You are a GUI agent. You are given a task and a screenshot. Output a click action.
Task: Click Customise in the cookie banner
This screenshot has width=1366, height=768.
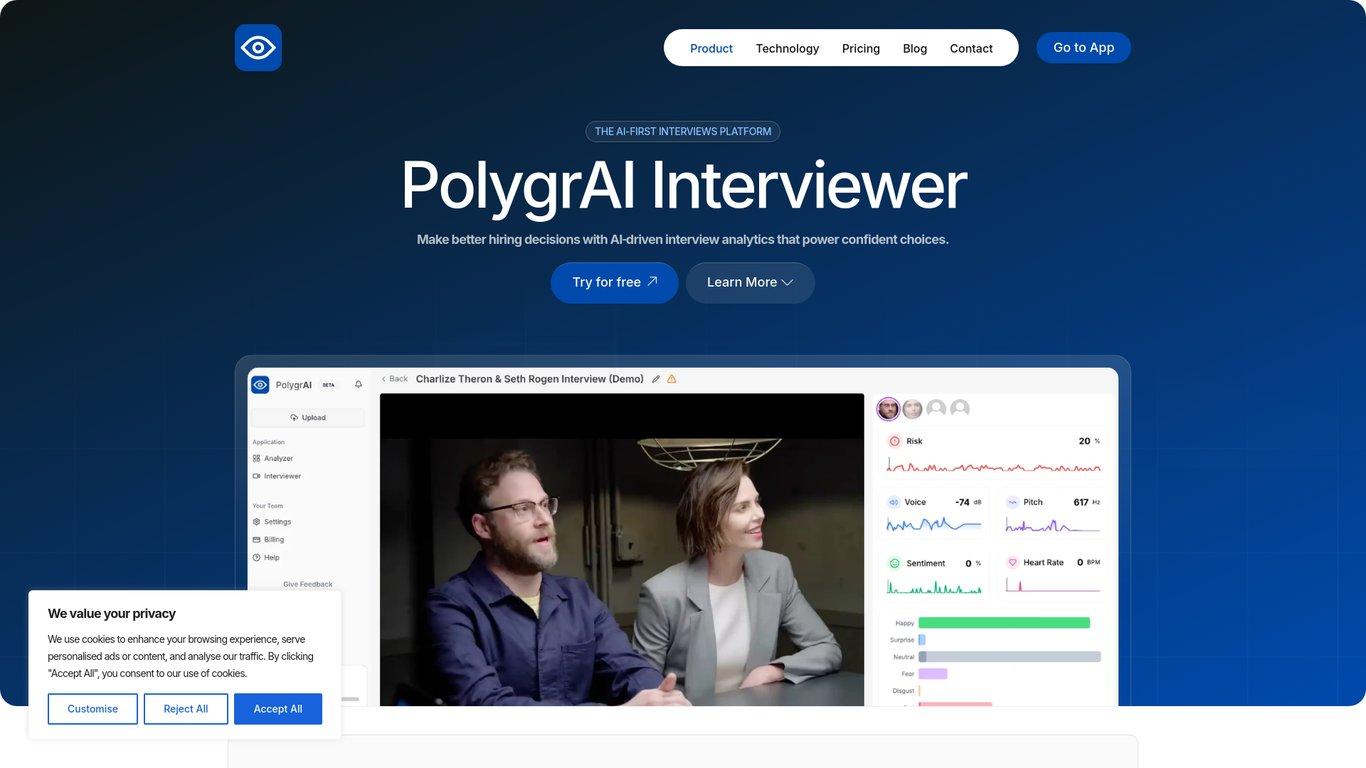click(93, 709)
